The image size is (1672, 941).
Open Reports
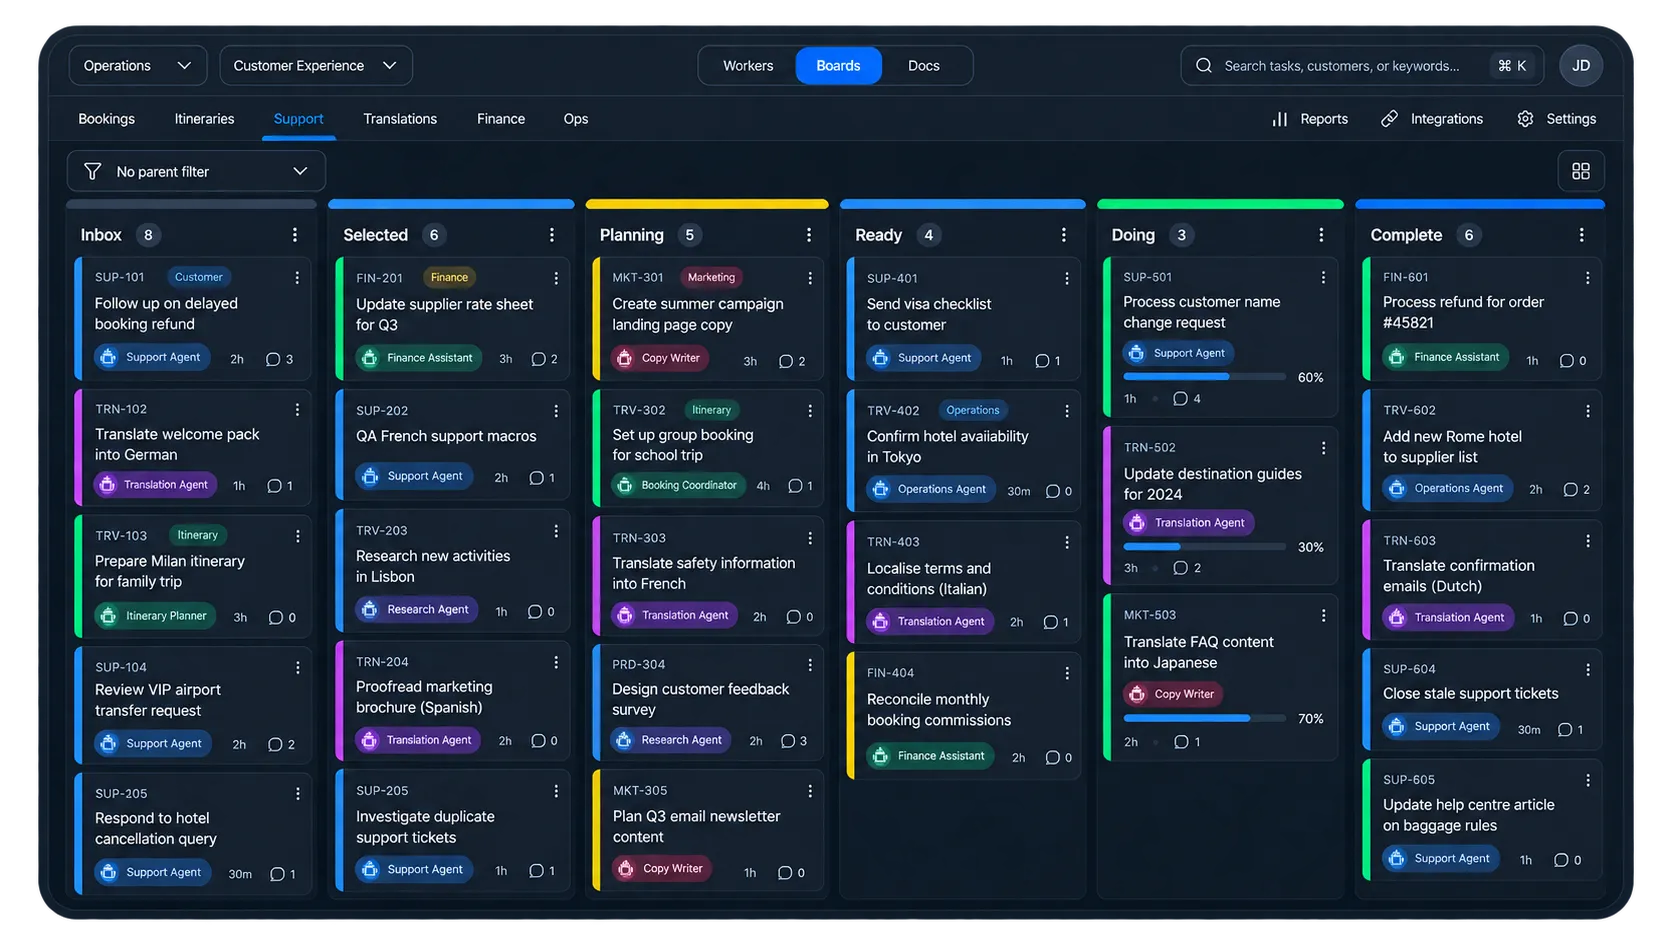click(x=1310, y=118)
